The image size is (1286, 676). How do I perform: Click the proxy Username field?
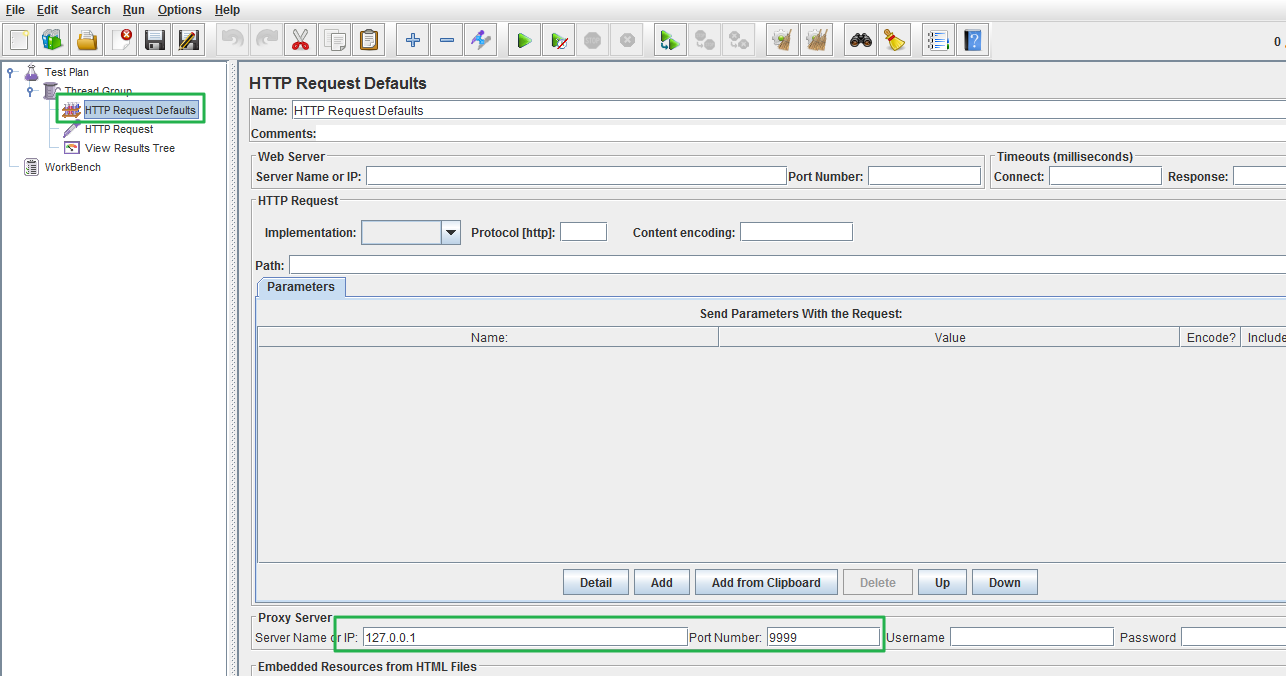pyautogui.click(x=1031, y=637)
